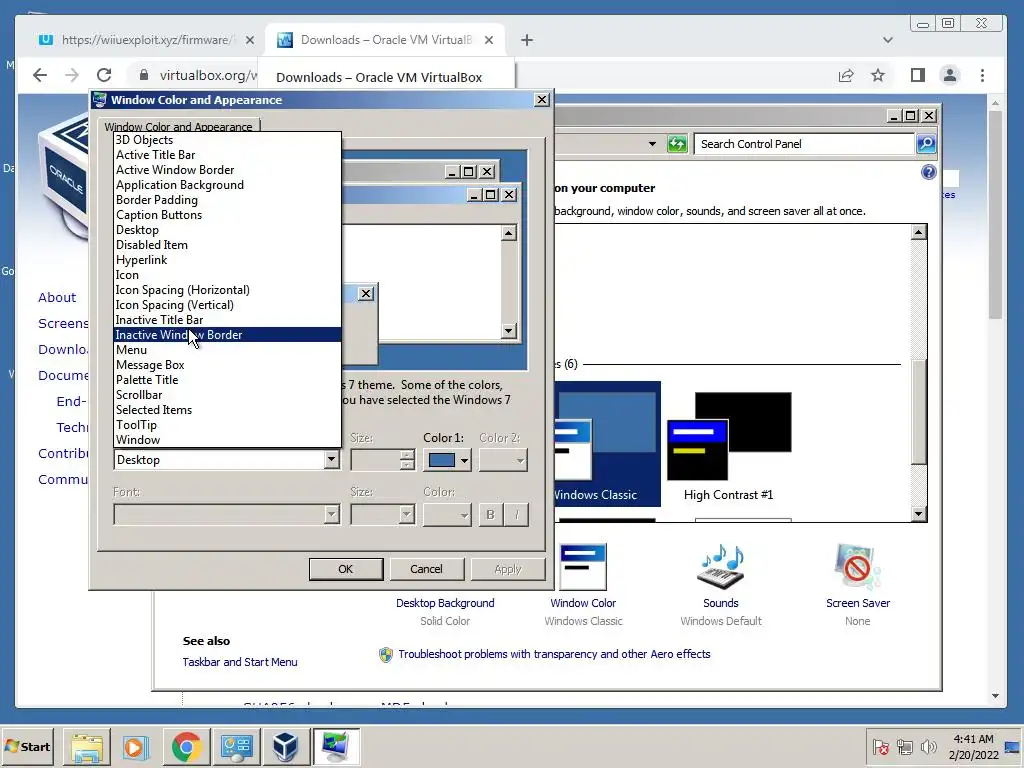Select Desktop in the open list
1024x768 pixels.
[227, 230]
